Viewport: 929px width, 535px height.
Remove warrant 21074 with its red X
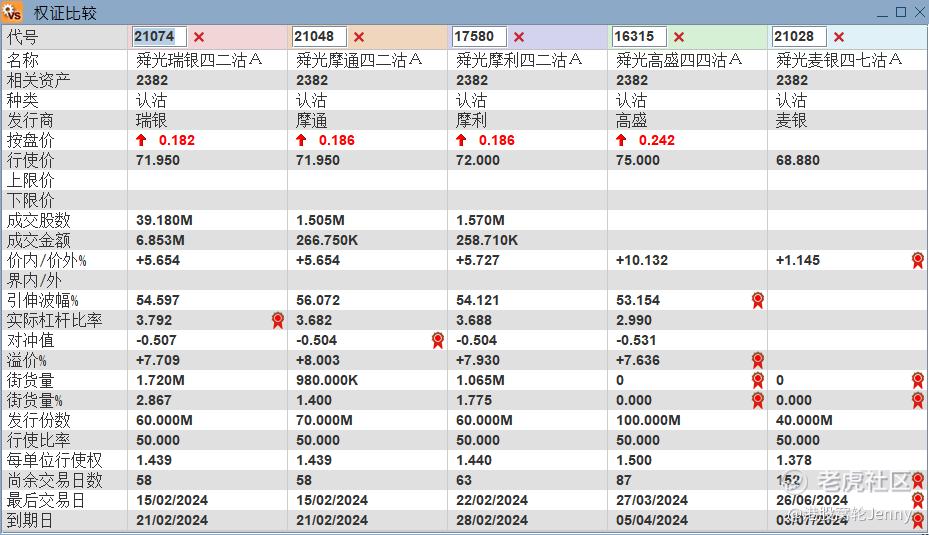click(199, 37)
